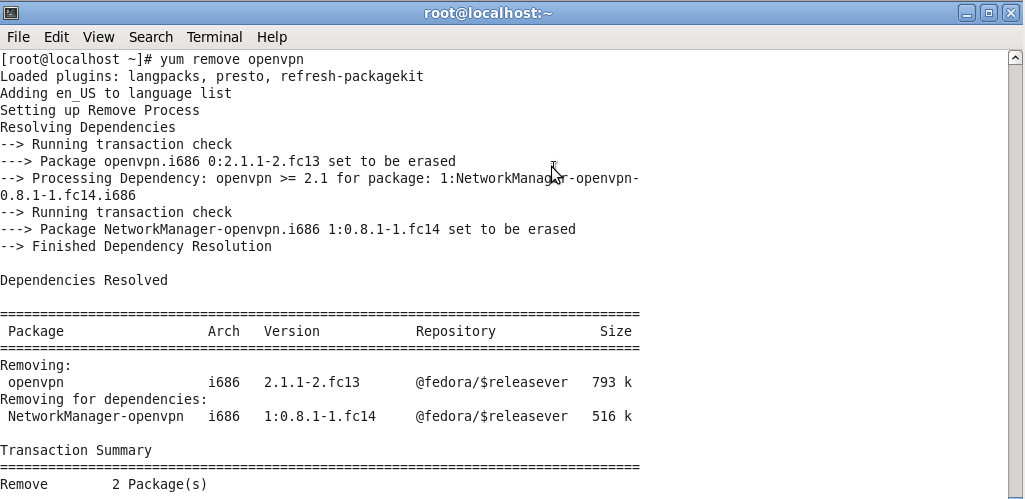
Task: Open the Search menu
Action: click(x=150, y=37)
